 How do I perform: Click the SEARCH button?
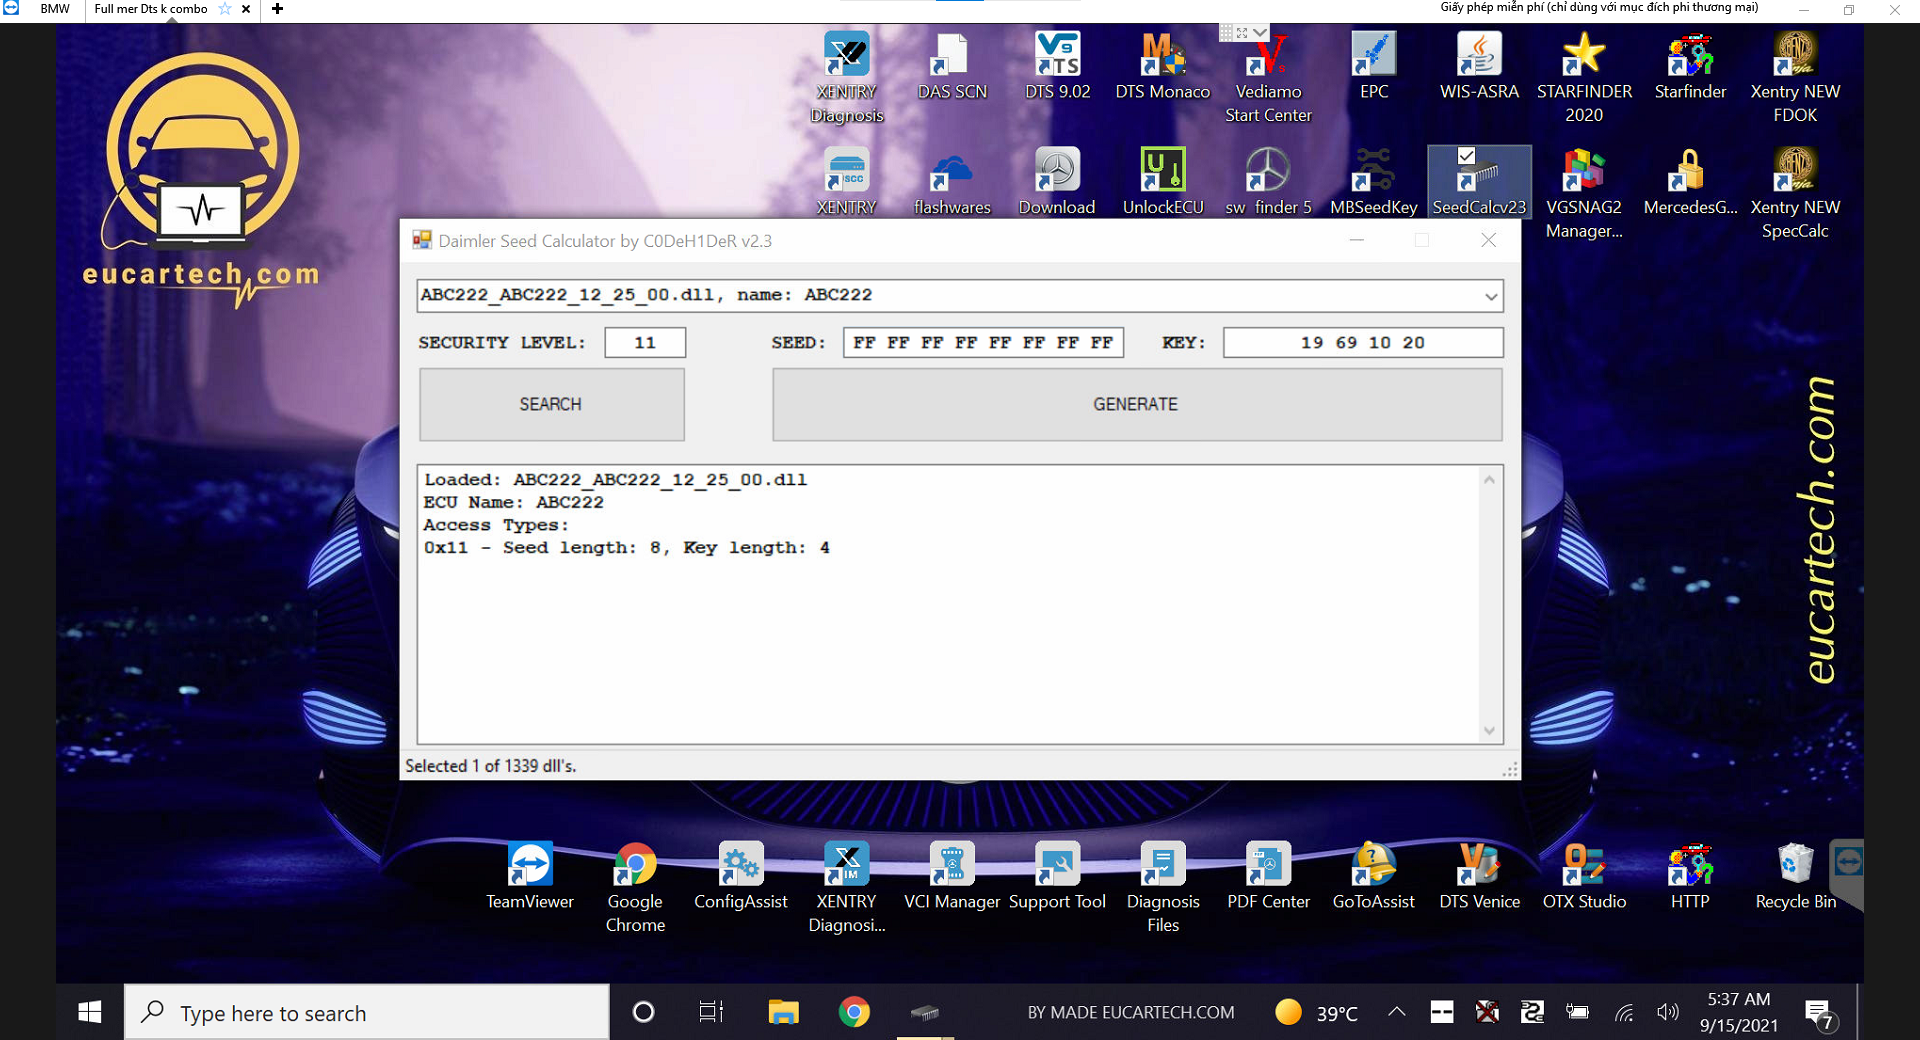pyautogui.click(x=551, y=404)
